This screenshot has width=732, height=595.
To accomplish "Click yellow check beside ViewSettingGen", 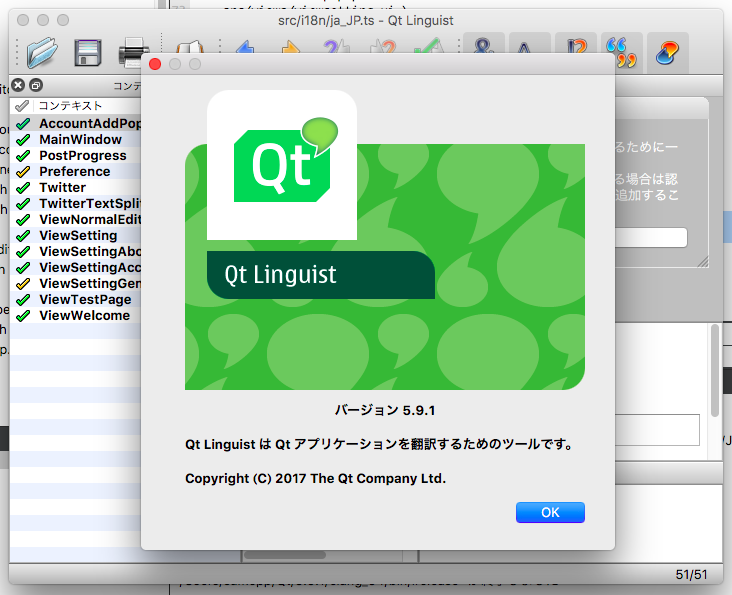I will click(x=23, y=284).
